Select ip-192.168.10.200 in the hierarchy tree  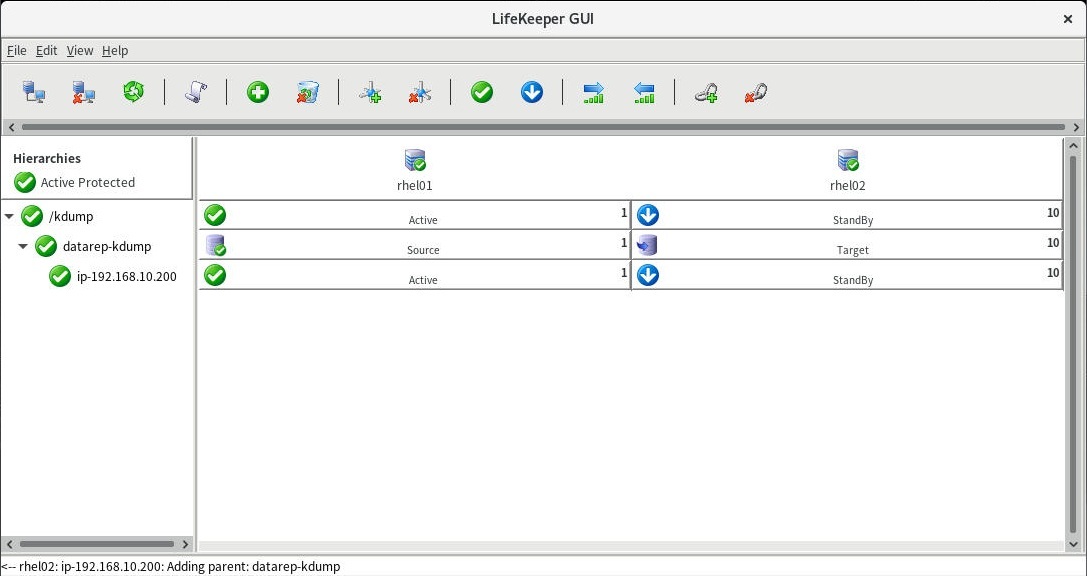pyautogui.click(x=126, y=277)
